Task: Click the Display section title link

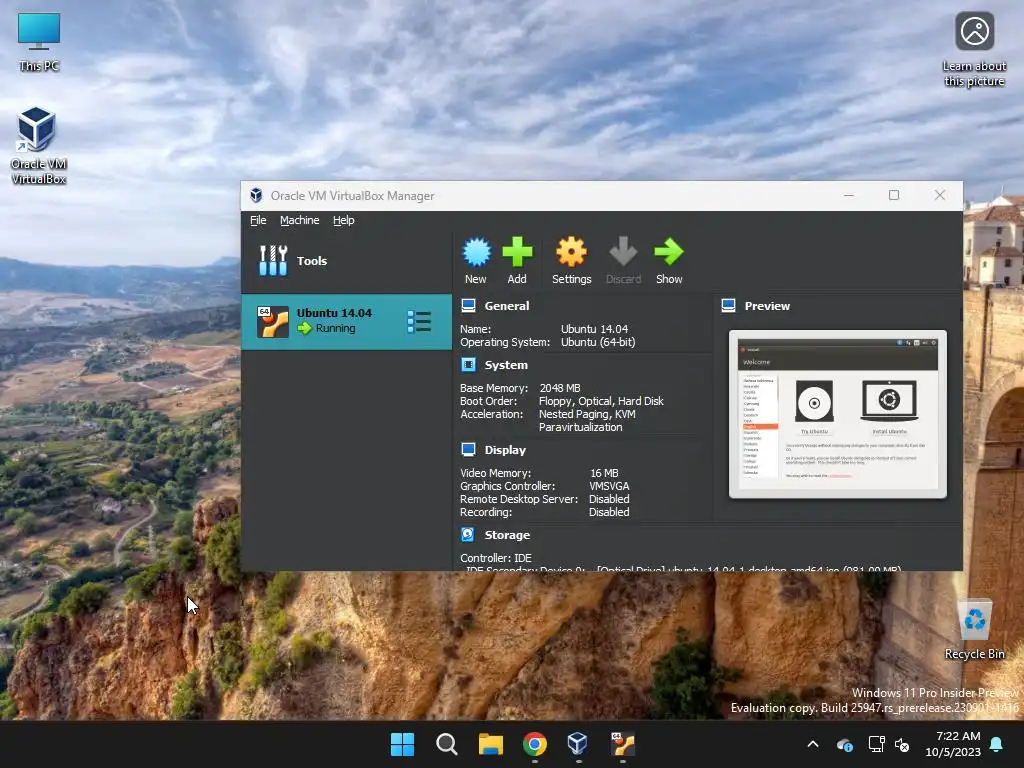Action: 505,450
